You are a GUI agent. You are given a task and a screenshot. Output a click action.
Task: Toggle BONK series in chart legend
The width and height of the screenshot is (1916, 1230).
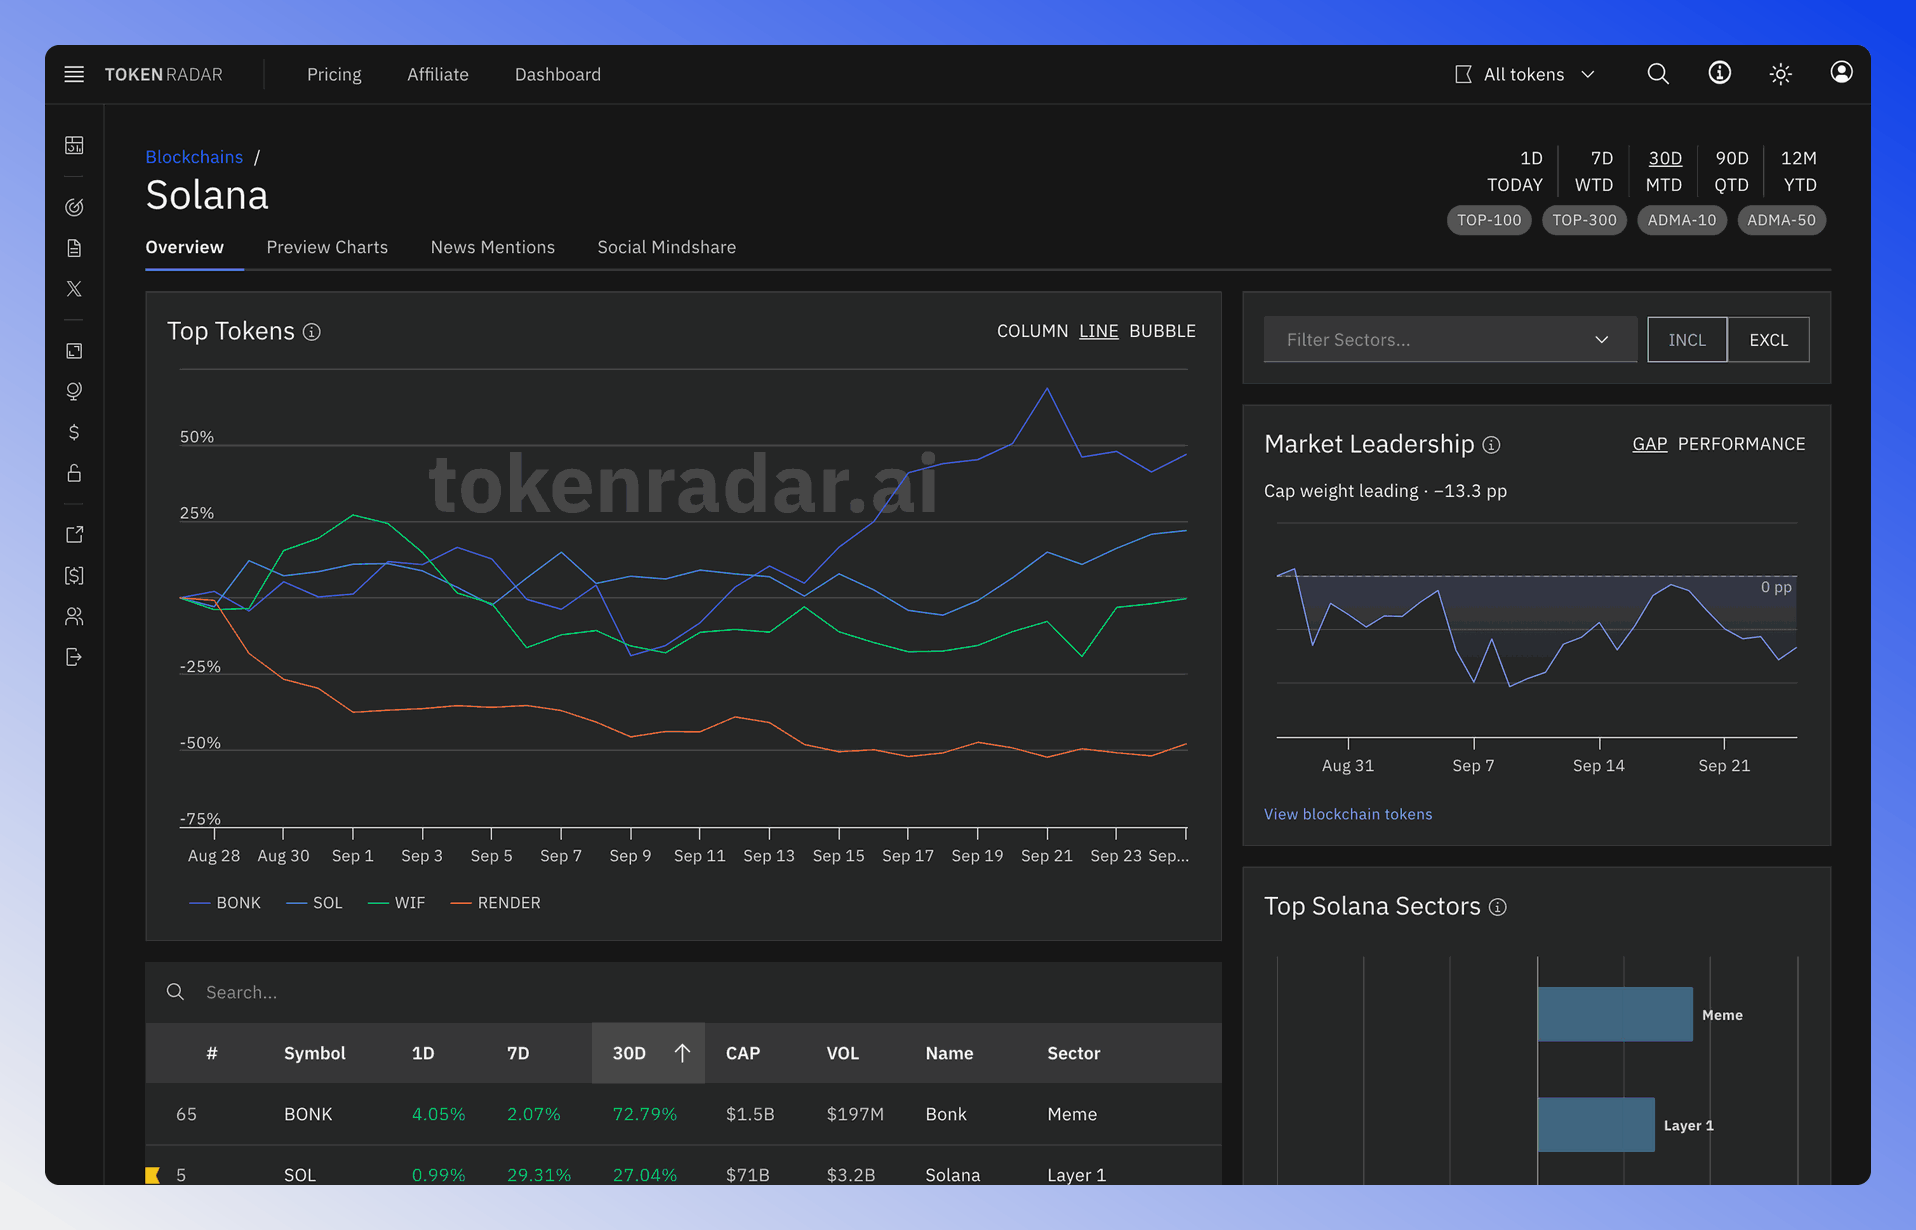click(225, 903)
